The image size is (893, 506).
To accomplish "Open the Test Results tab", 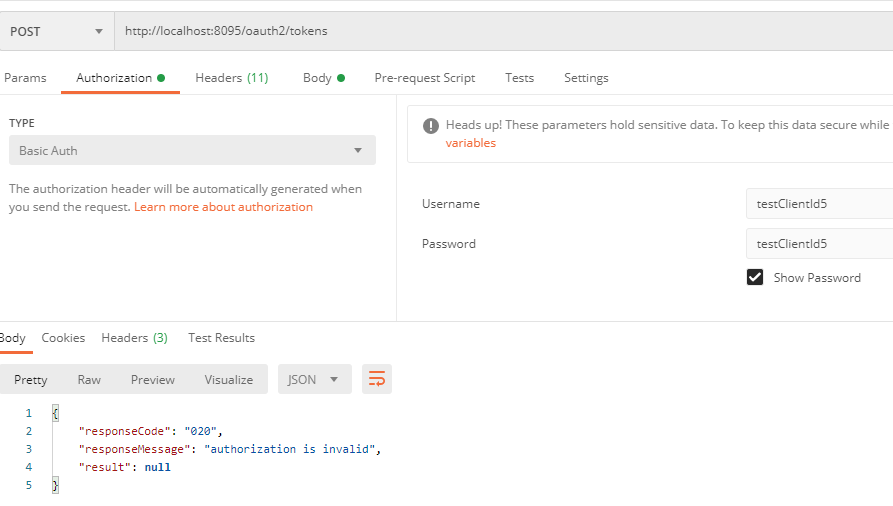I will [221, 338].
